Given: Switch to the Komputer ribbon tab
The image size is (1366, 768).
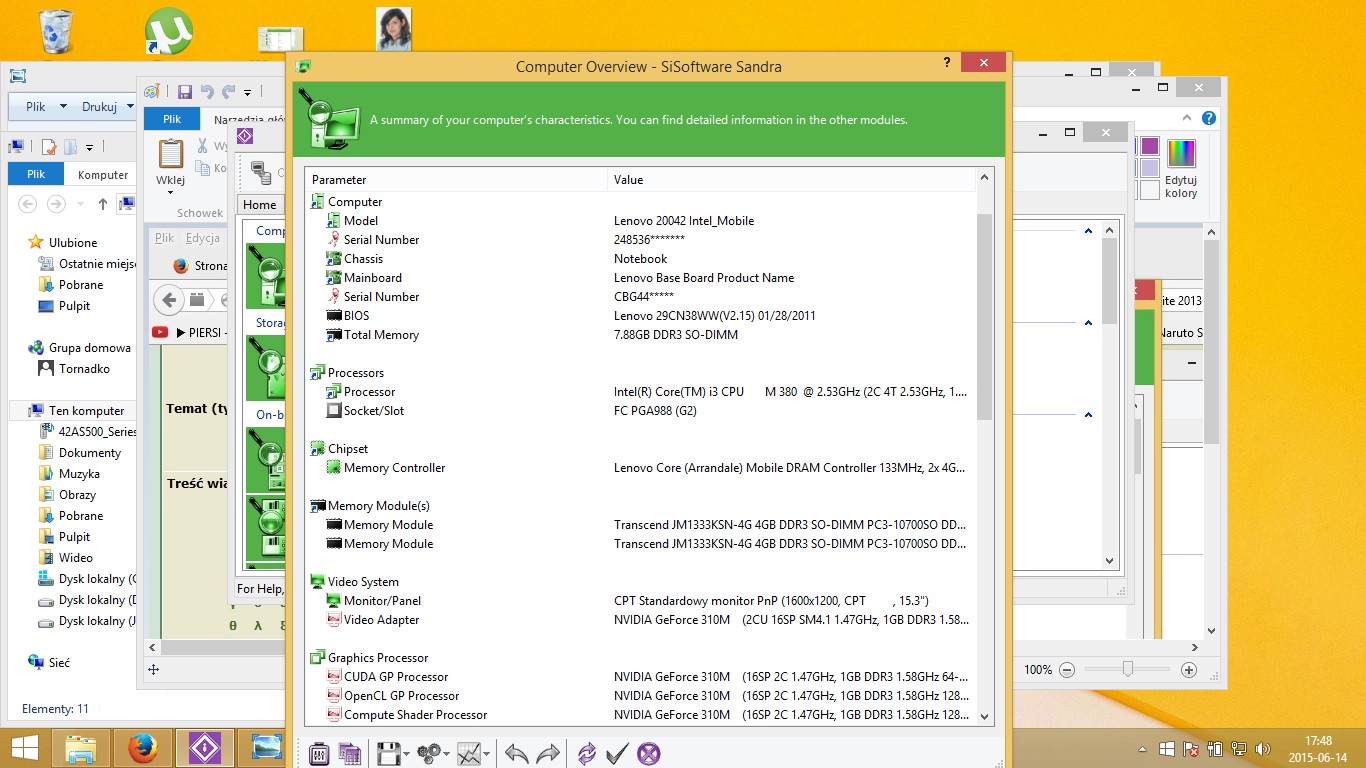Looking at the screenshot, I should tap(103, 174).
